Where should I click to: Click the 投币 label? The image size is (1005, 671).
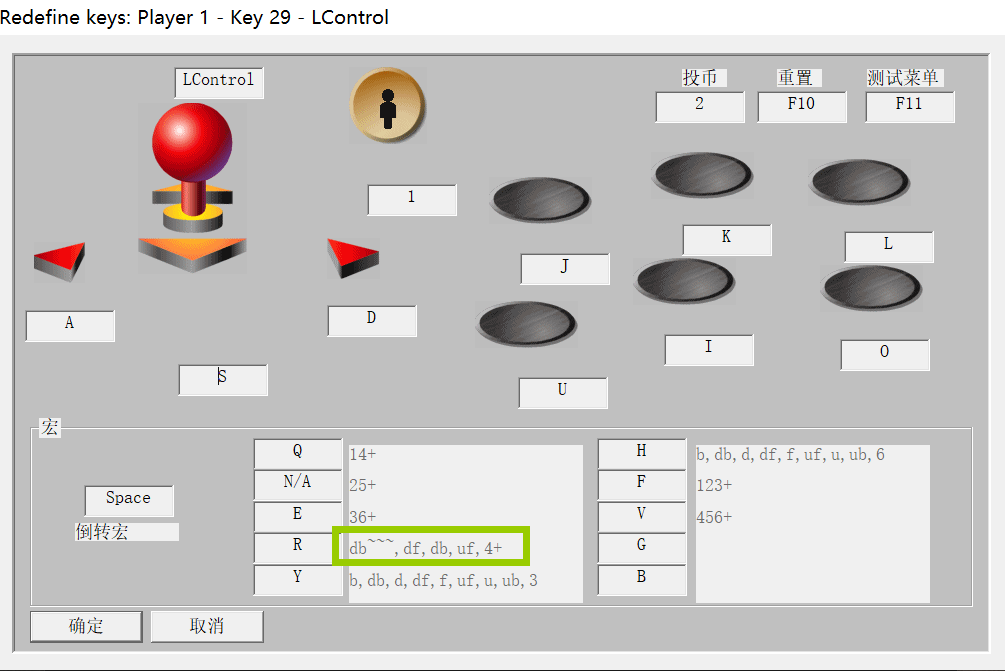coord(700,78)
